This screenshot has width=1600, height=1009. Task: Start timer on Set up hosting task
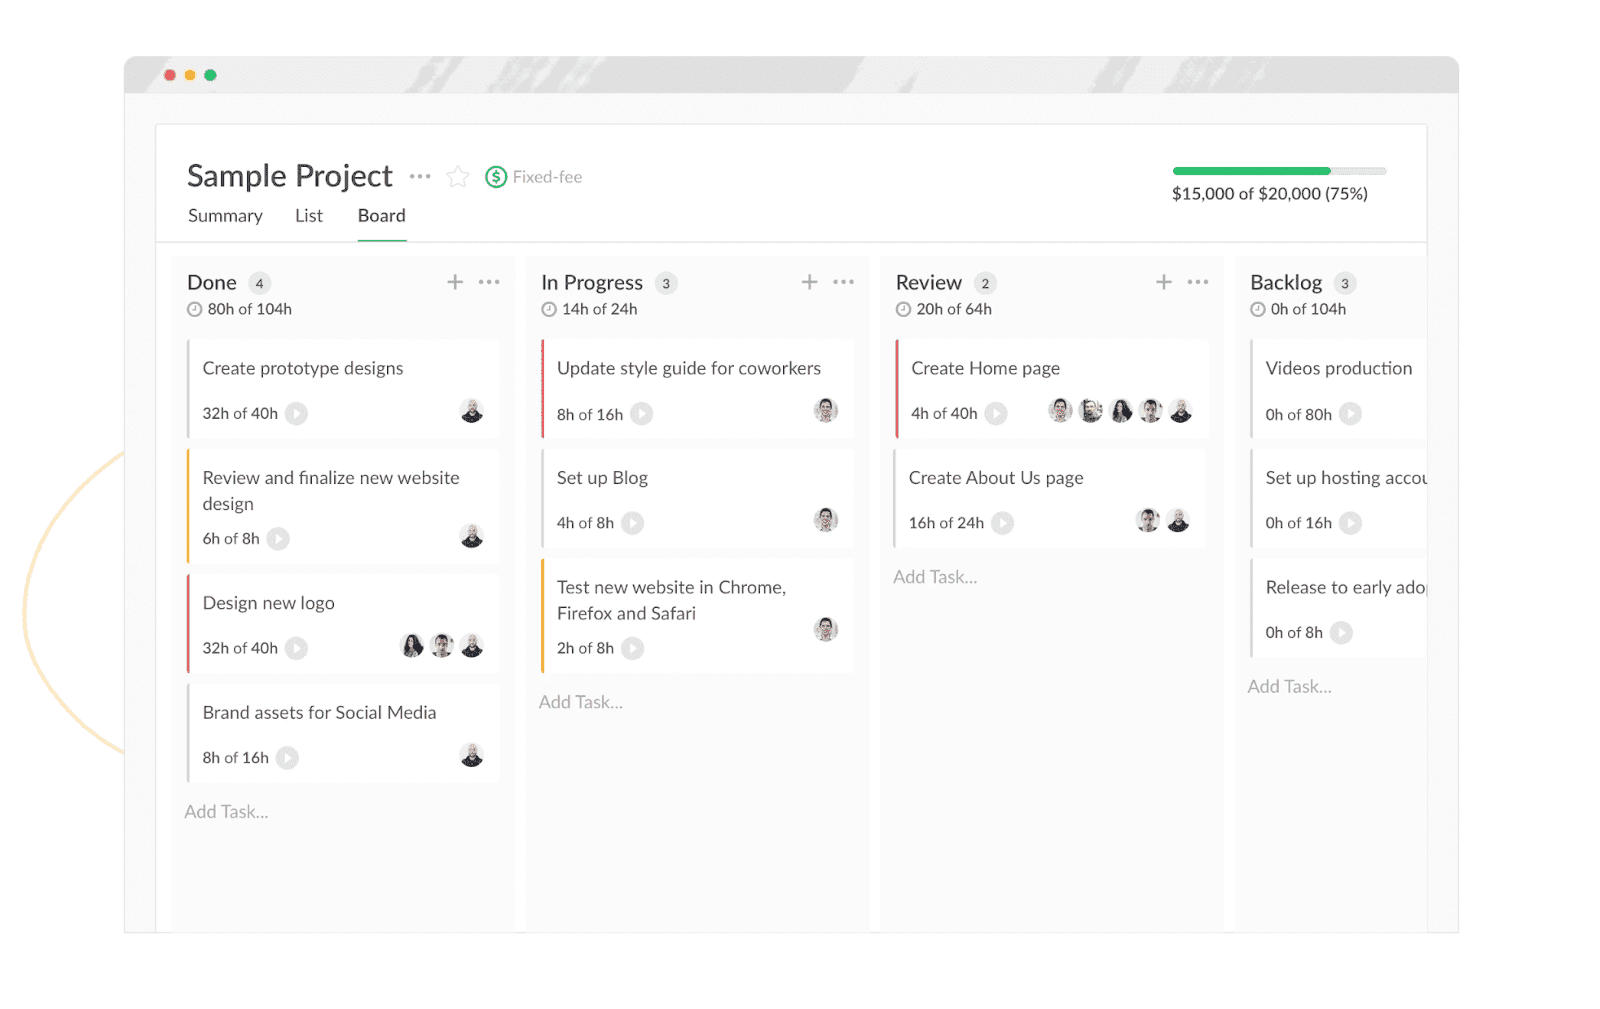tap(1351, 523)
